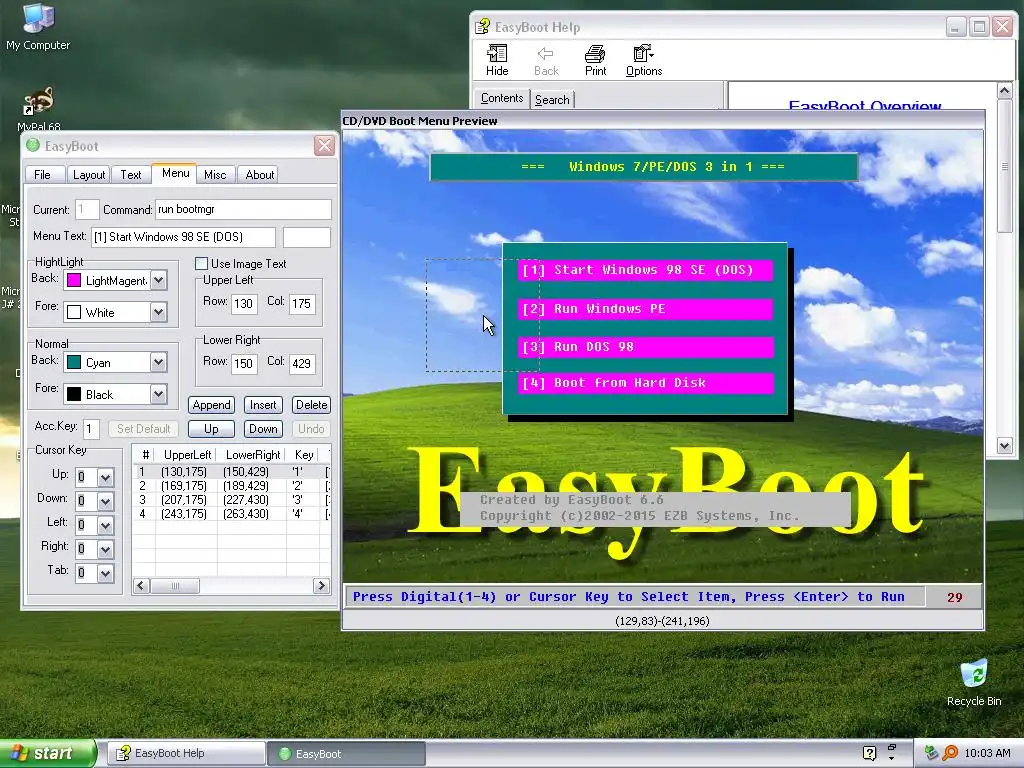Viewport: 1024px width, 768px height.
Task: Switch to the Layout tab
Action: (x=89, y=174)
